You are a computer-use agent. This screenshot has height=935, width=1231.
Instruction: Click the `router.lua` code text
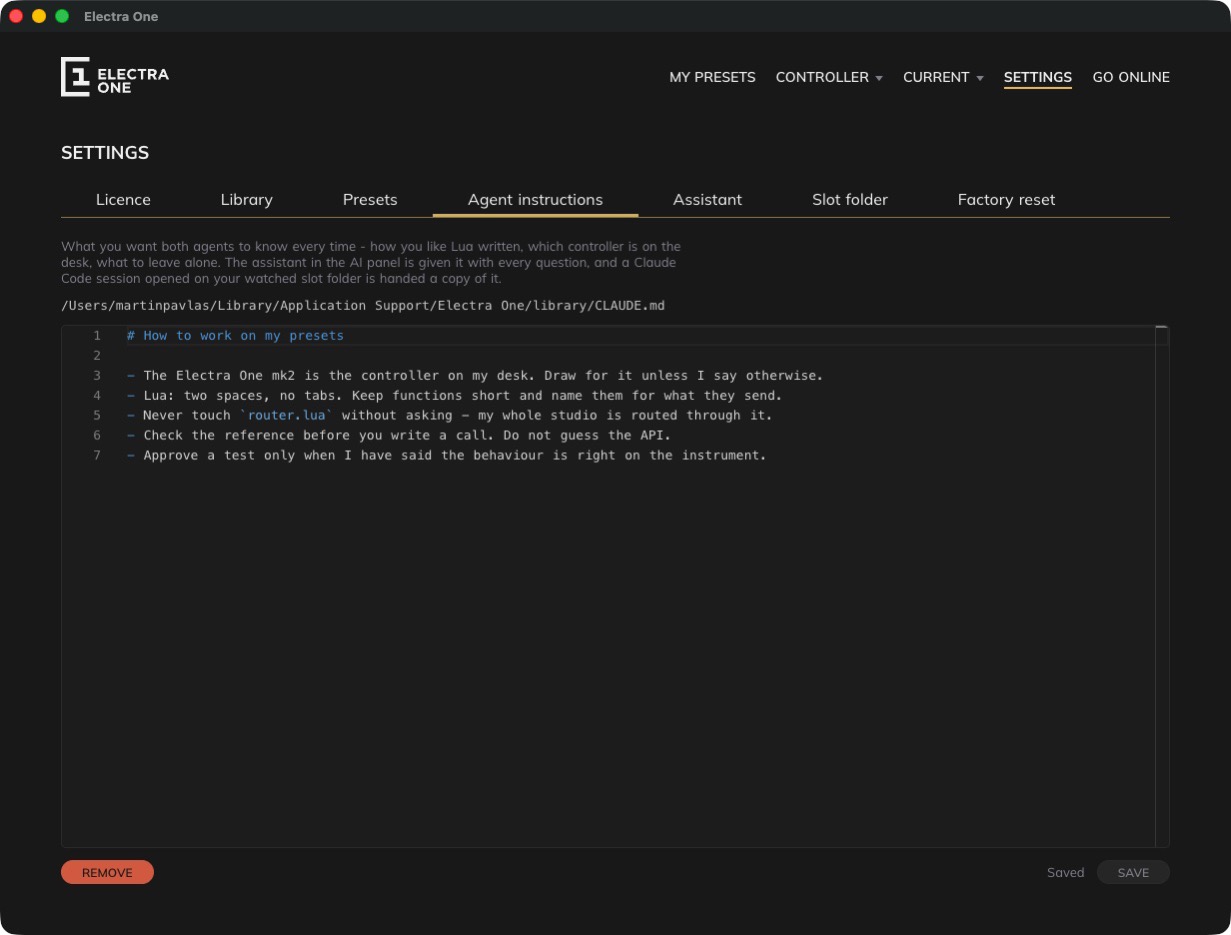286,415
